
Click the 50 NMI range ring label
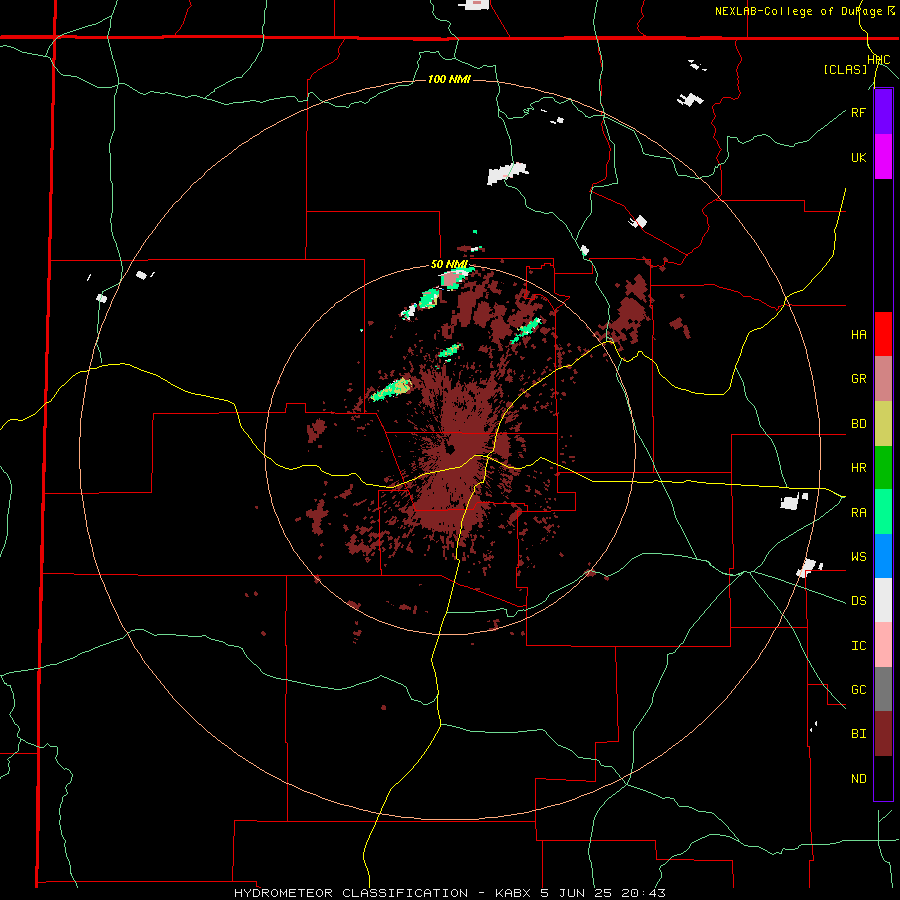click(449, 264)
